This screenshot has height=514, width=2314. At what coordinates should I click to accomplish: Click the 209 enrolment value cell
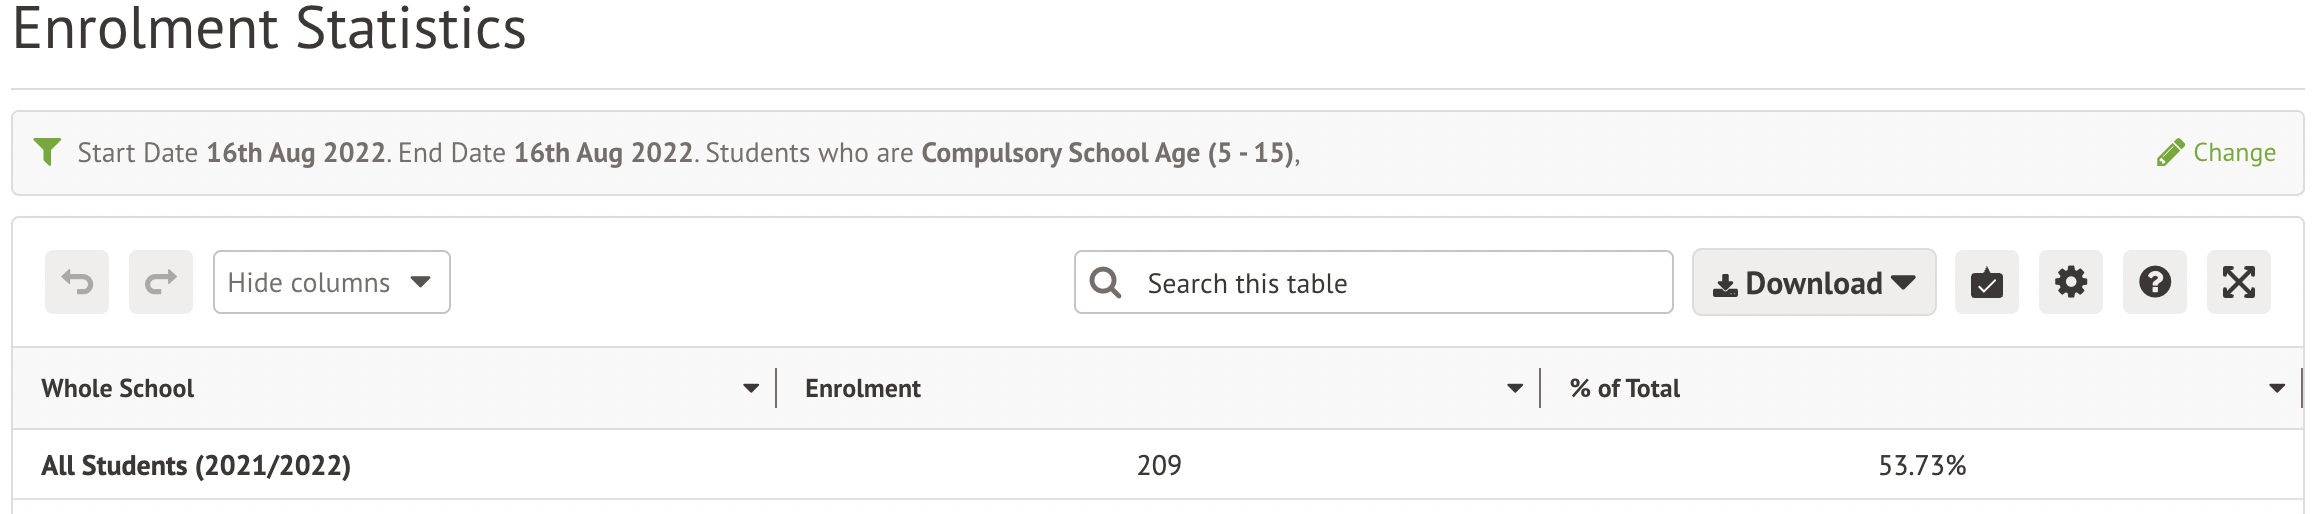click(x=1159, y=465)
